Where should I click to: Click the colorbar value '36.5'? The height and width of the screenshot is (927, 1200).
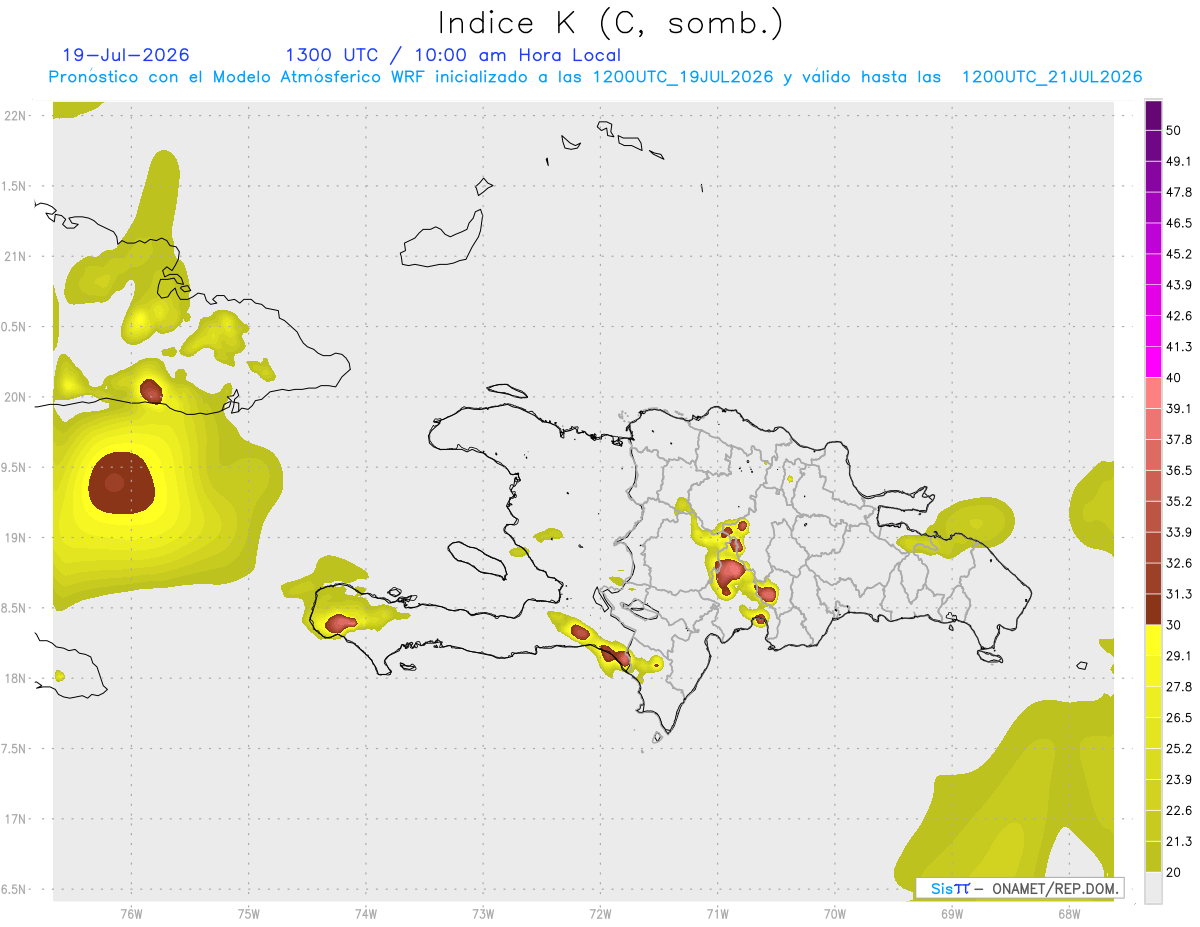[x=1178, y=470]
